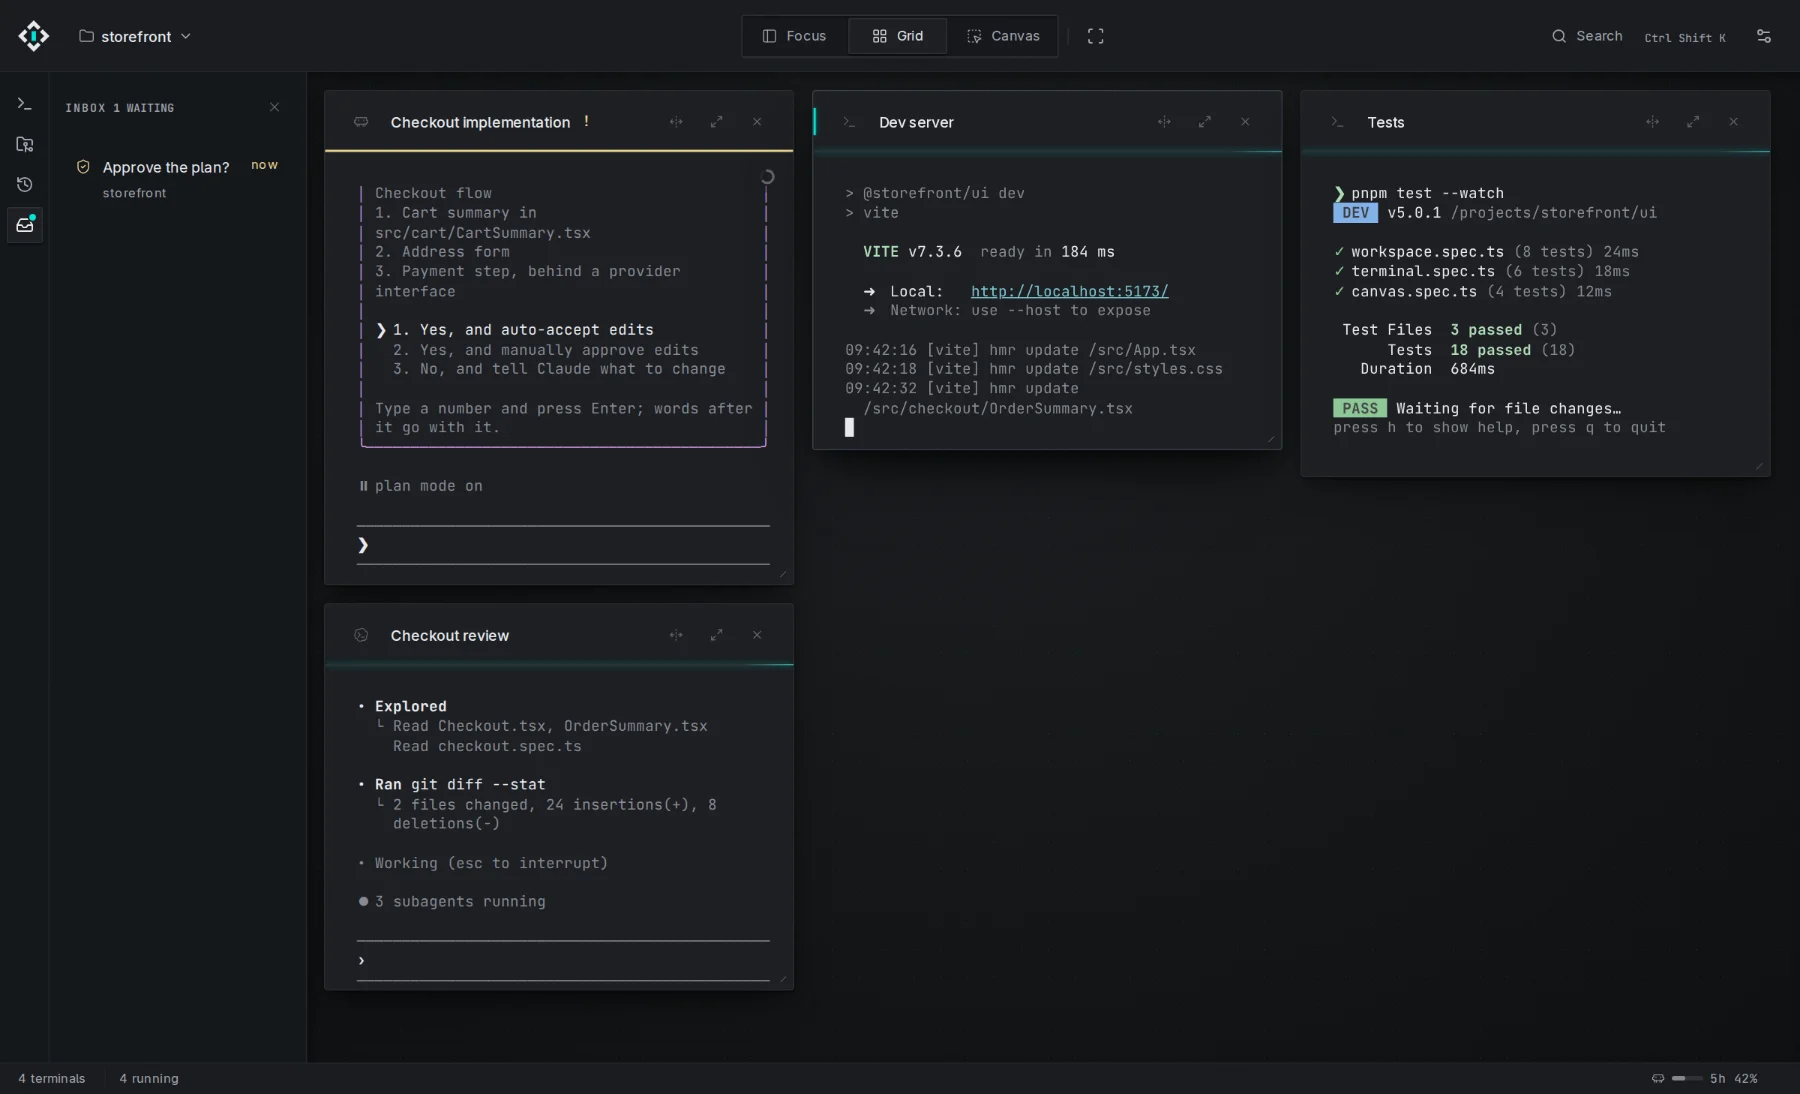Switch to Focus view
Viewport: 1800px width, 1094px height.
(794, 36)
